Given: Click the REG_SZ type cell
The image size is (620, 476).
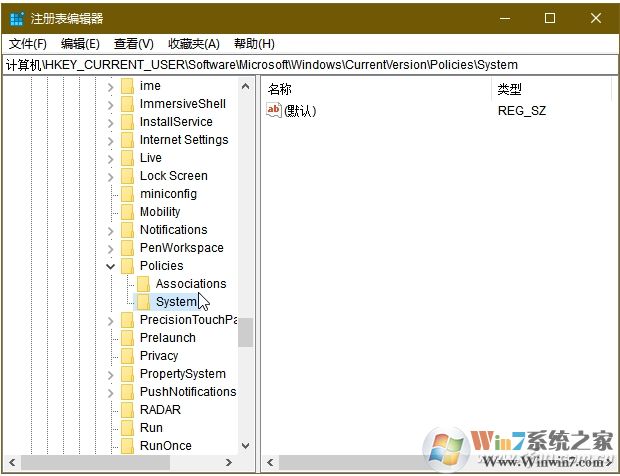Looking at the screenshot, I should click(x=522, y=111).
